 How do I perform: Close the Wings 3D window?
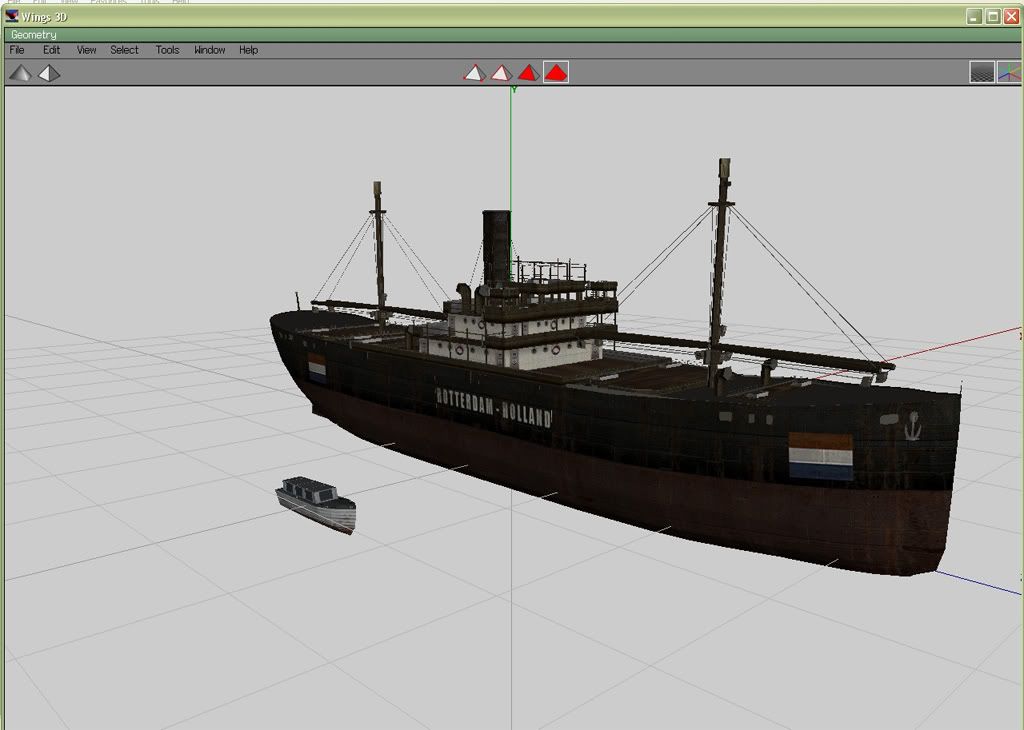pos(1012,16)
